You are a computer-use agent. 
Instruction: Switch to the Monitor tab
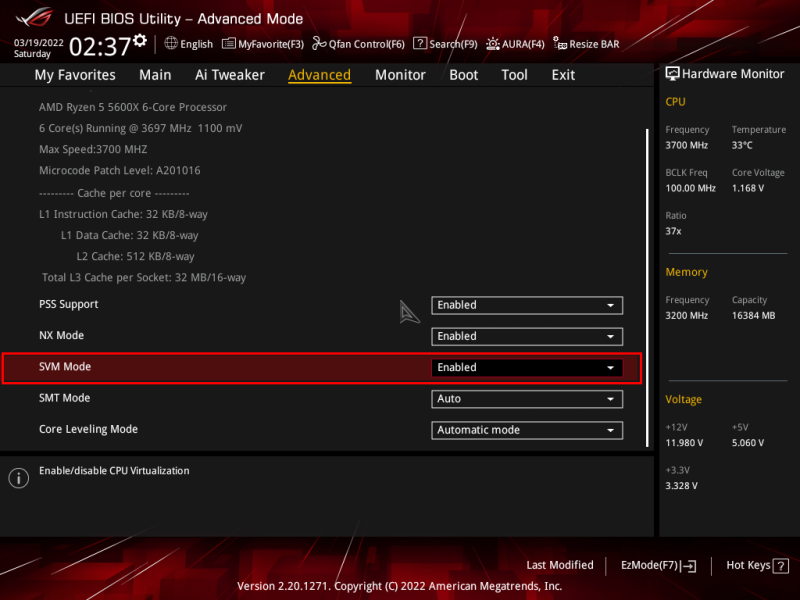400,74
